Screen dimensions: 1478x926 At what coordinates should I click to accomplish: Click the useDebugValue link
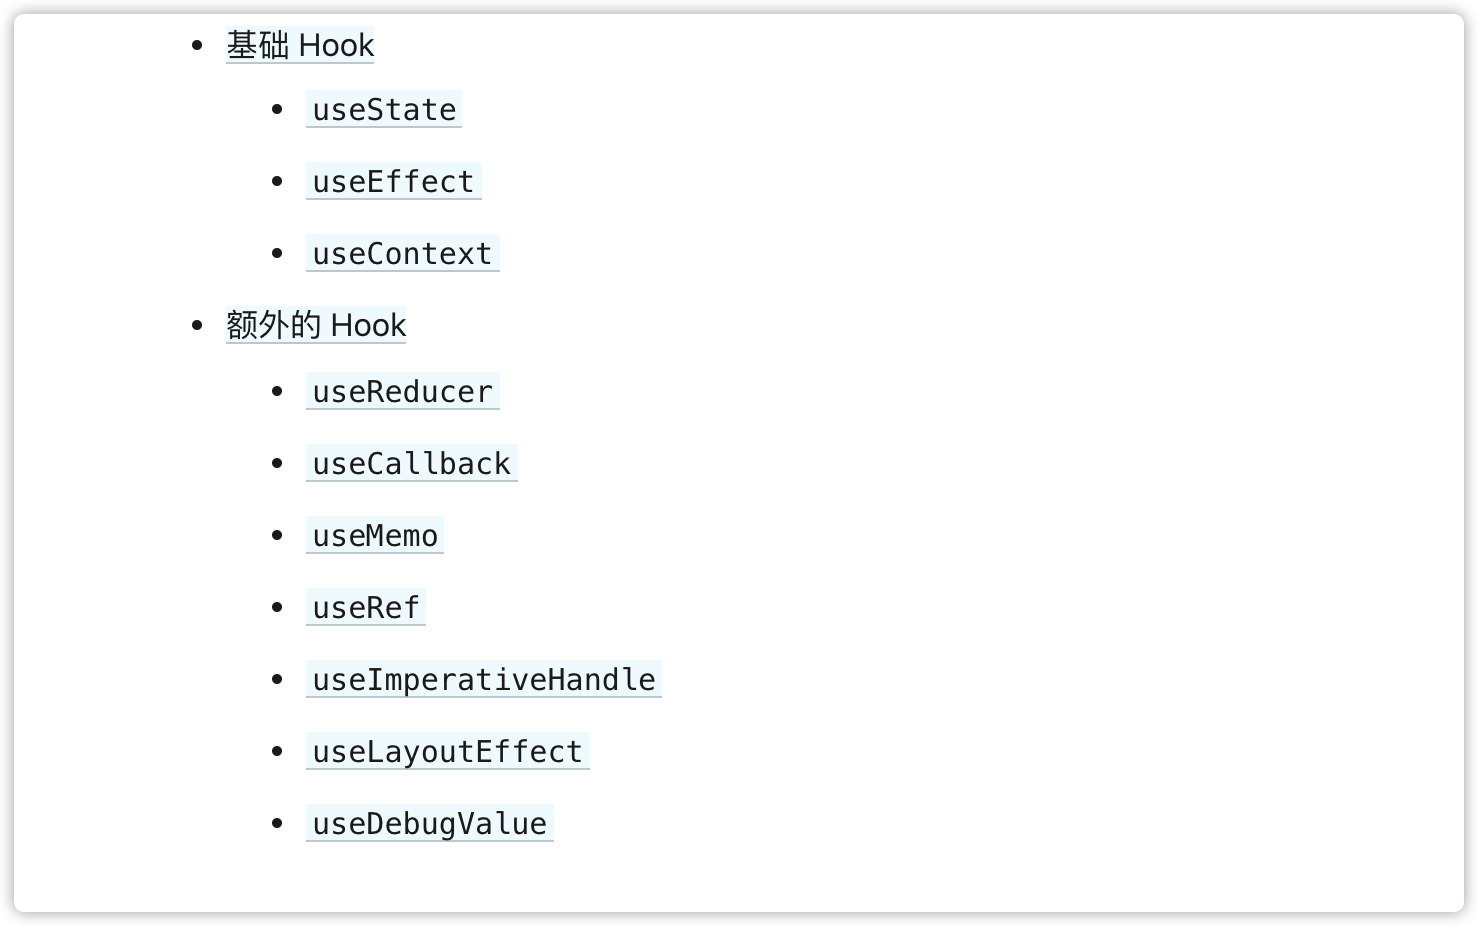coord(429,823)
